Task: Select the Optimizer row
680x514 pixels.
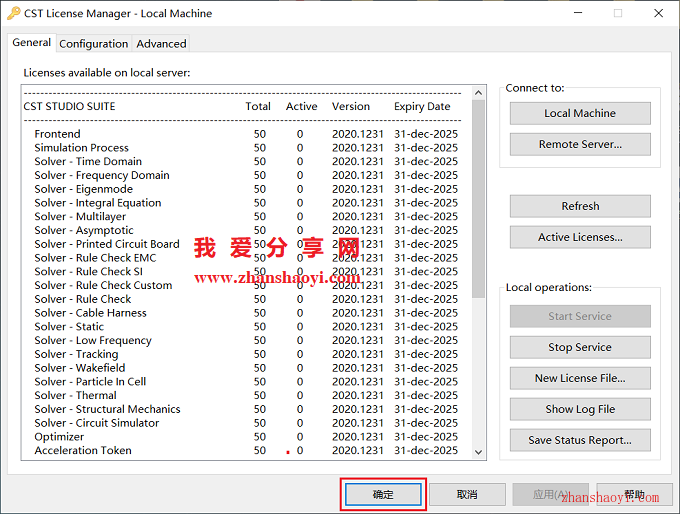Action: coord(246,437)
